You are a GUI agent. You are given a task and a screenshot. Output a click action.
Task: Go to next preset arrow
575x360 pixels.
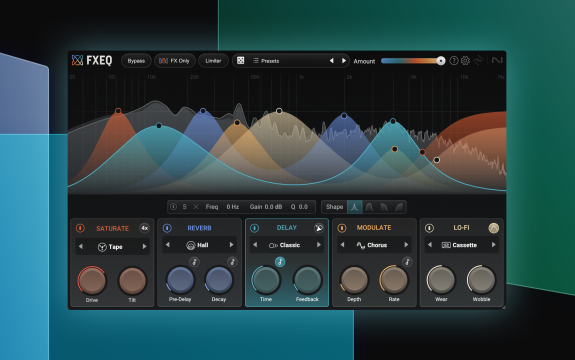point(344,60)
